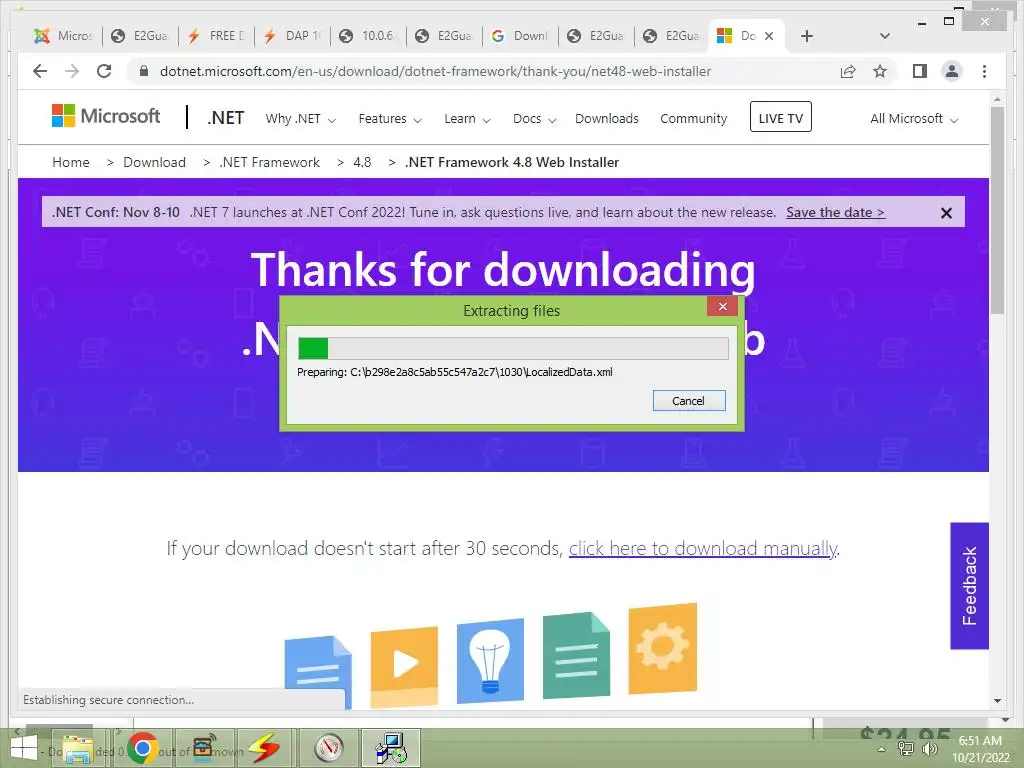Show hidden system tray icons
The image size is (1024, 768).
tap(882, 749)
